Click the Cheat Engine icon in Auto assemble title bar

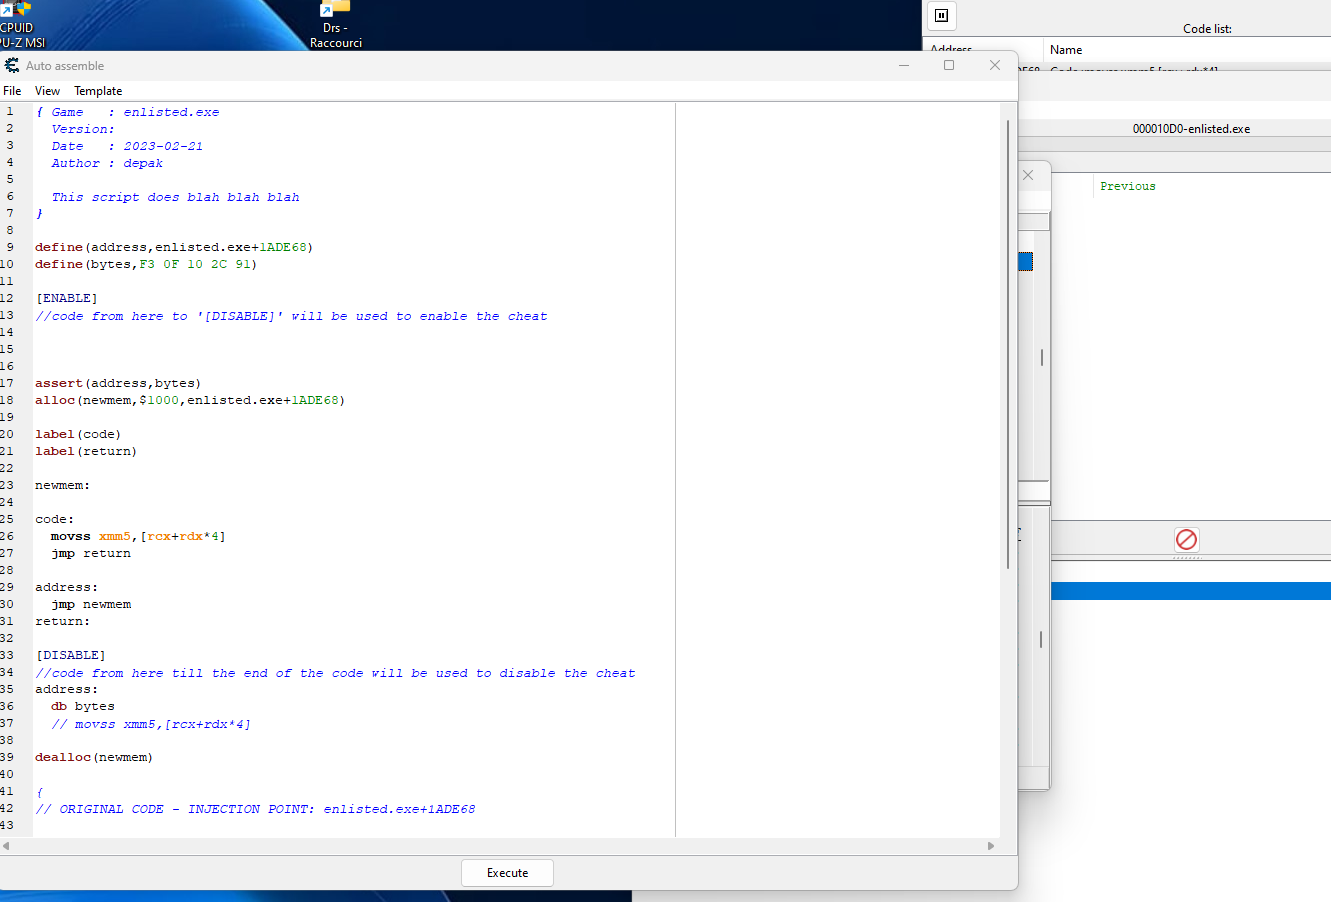click(12, 66)
